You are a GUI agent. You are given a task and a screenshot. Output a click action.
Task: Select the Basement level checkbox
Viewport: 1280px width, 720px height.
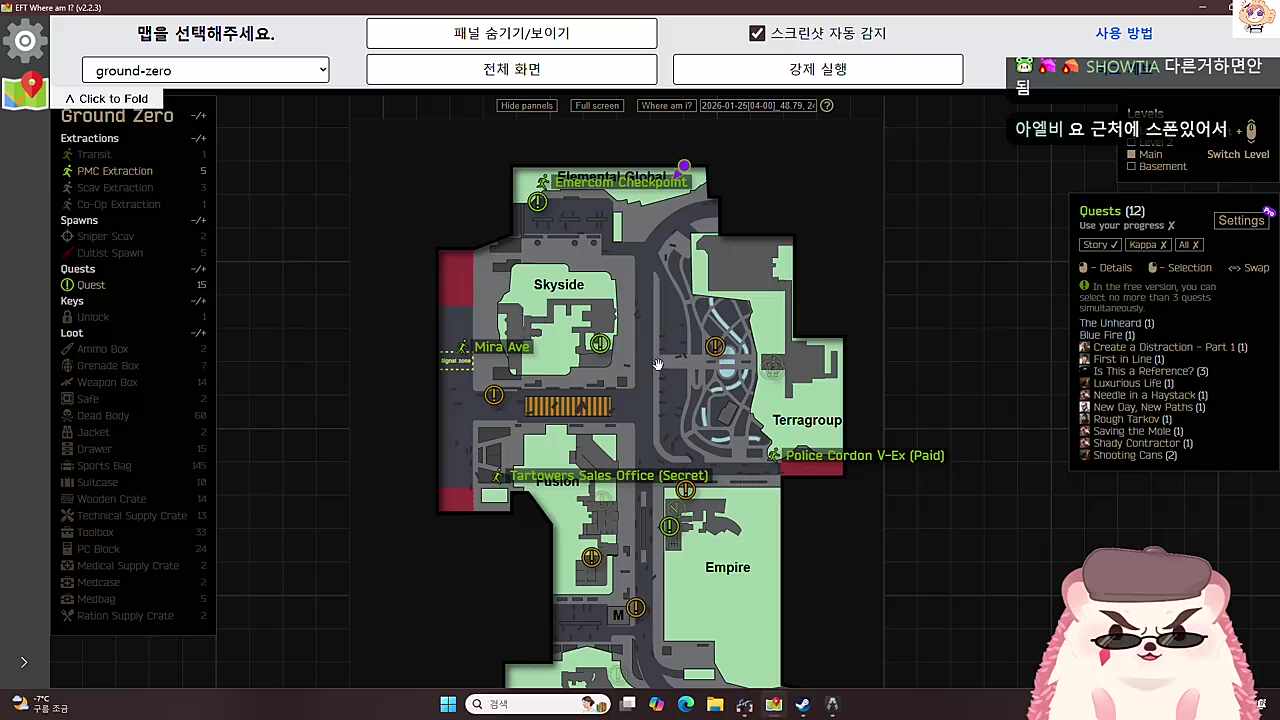pyautogui.click(x=1131, y=166)
